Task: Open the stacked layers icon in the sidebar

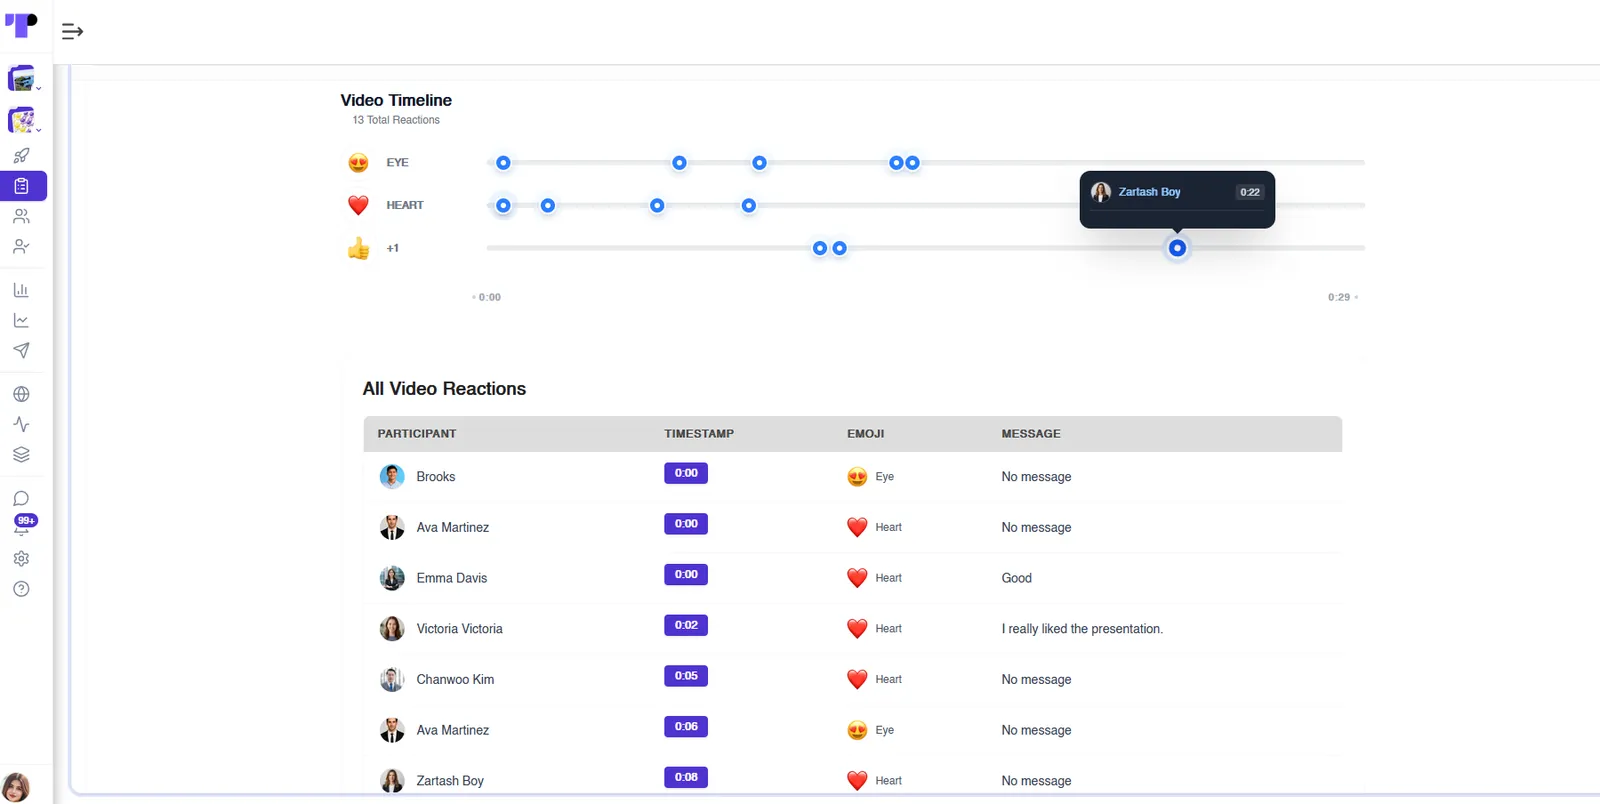Action: (21, 454)
